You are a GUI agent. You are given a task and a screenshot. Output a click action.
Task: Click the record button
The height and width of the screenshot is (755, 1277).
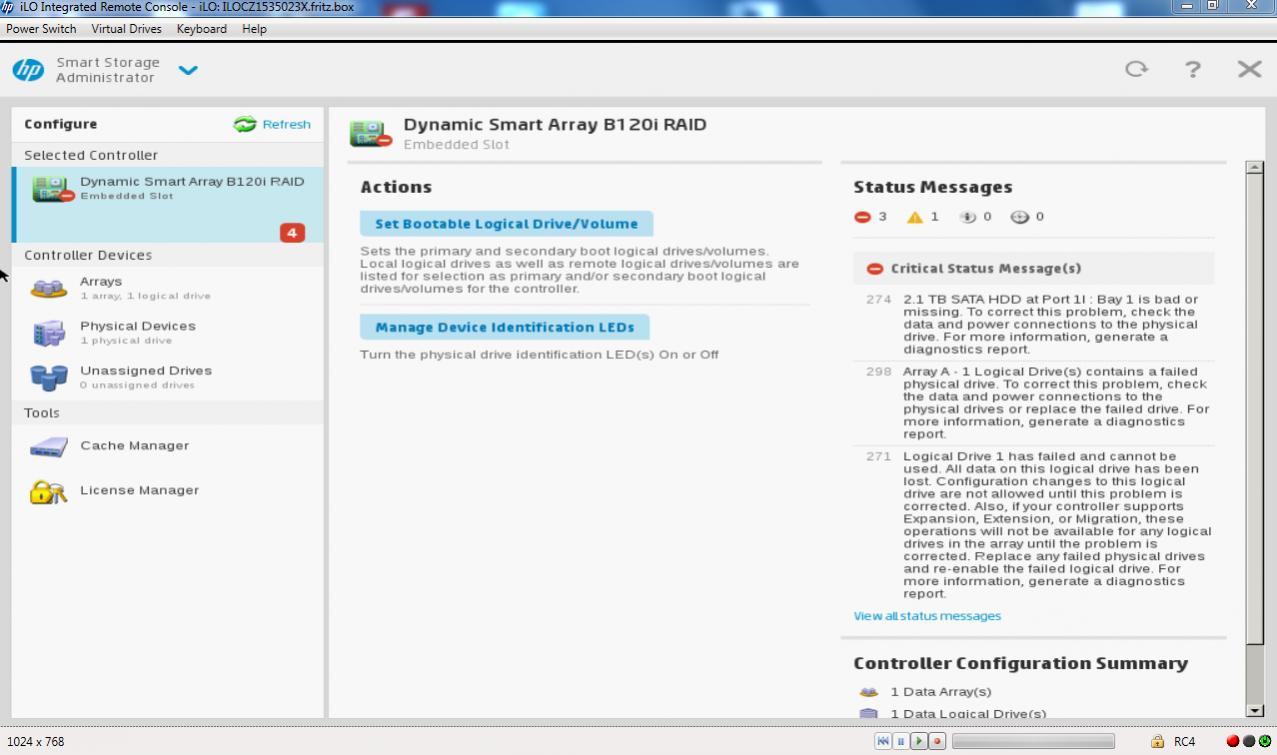[x=937, y=741]
